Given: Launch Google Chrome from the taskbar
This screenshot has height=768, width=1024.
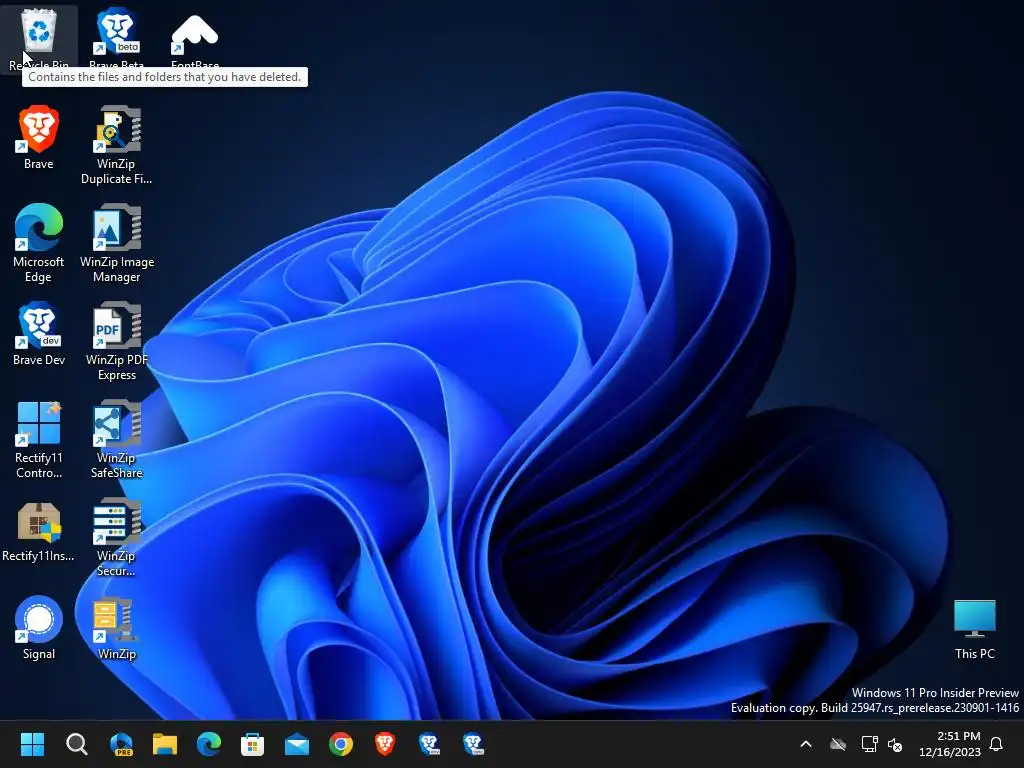Looking at the screenshot, I should click(341, 744).
